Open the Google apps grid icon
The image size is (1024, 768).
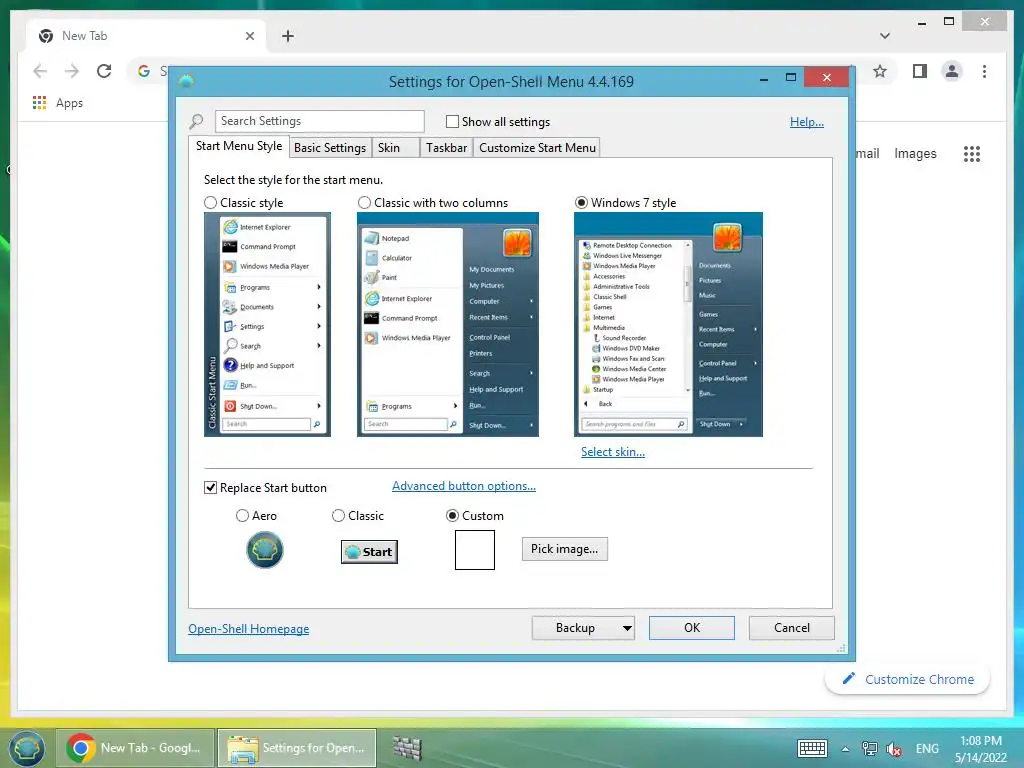(972, 154)
